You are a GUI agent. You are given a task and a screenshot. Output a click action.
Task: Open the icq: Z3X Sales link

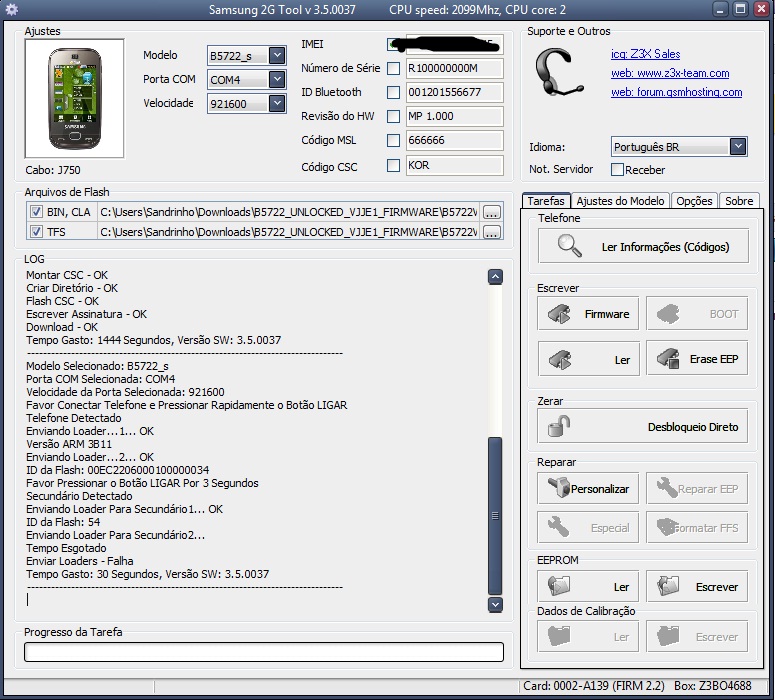coord(646,54)
